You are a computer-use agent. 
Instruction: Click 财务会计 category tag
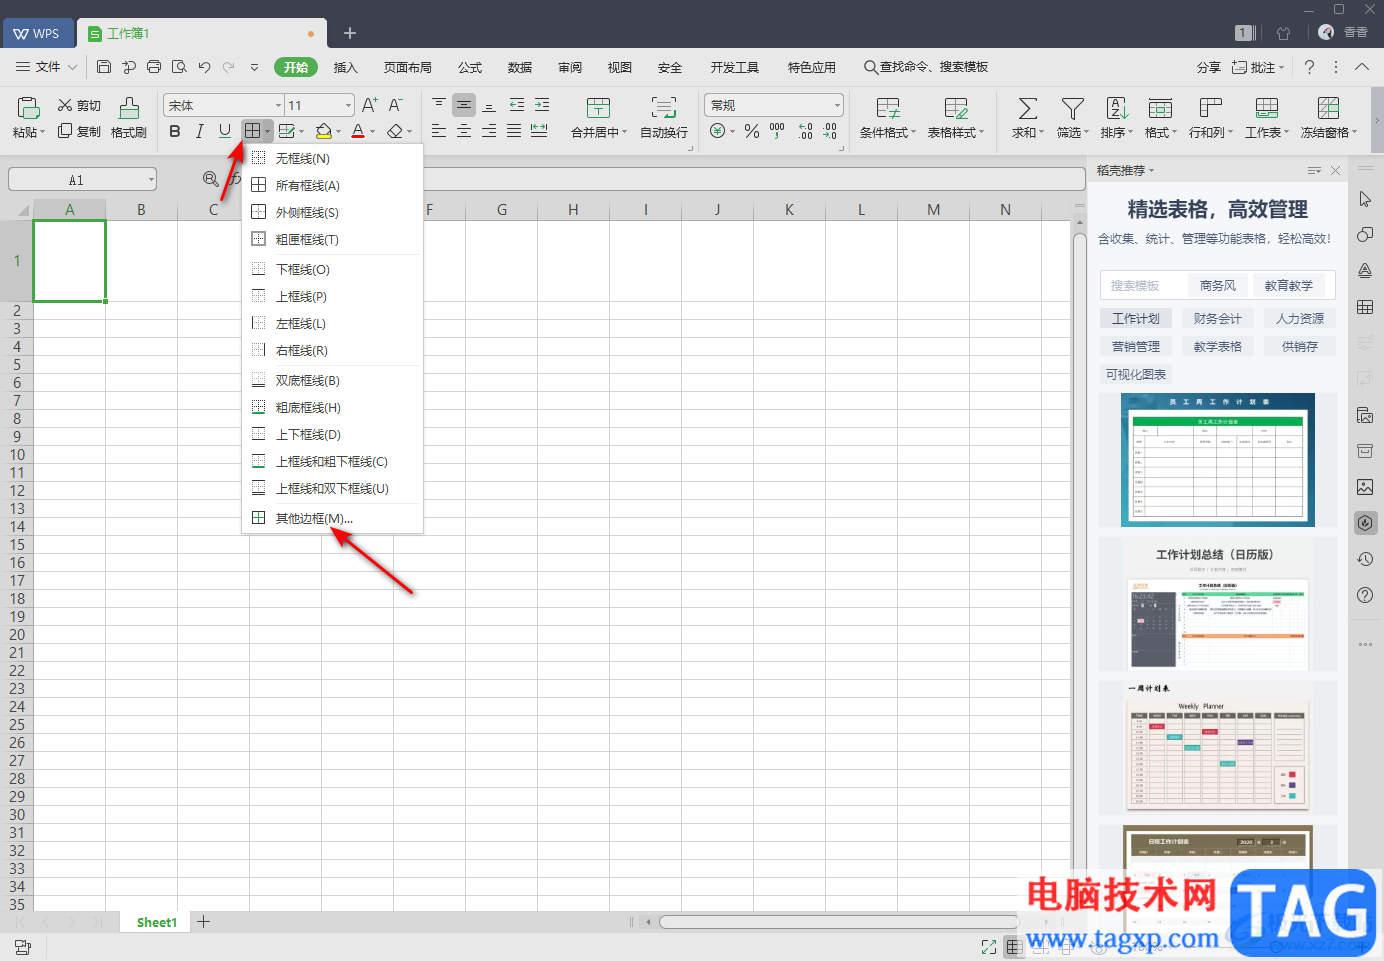(1217, 318)
